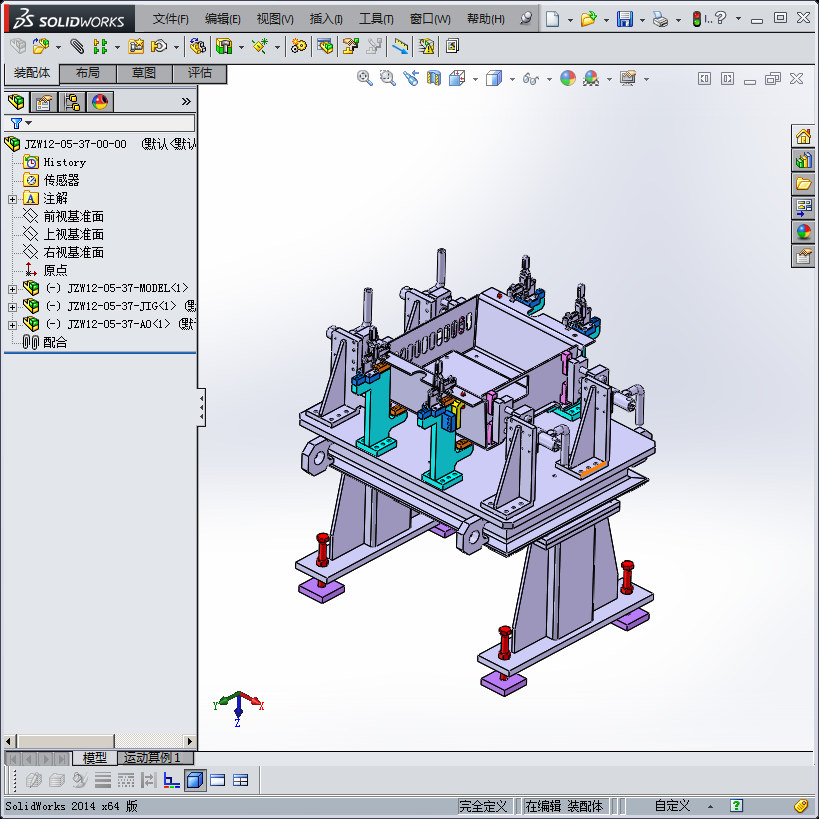Toggle the two view horizontal layout
This screenshot has height=819, width=819.
pos(218,780)
